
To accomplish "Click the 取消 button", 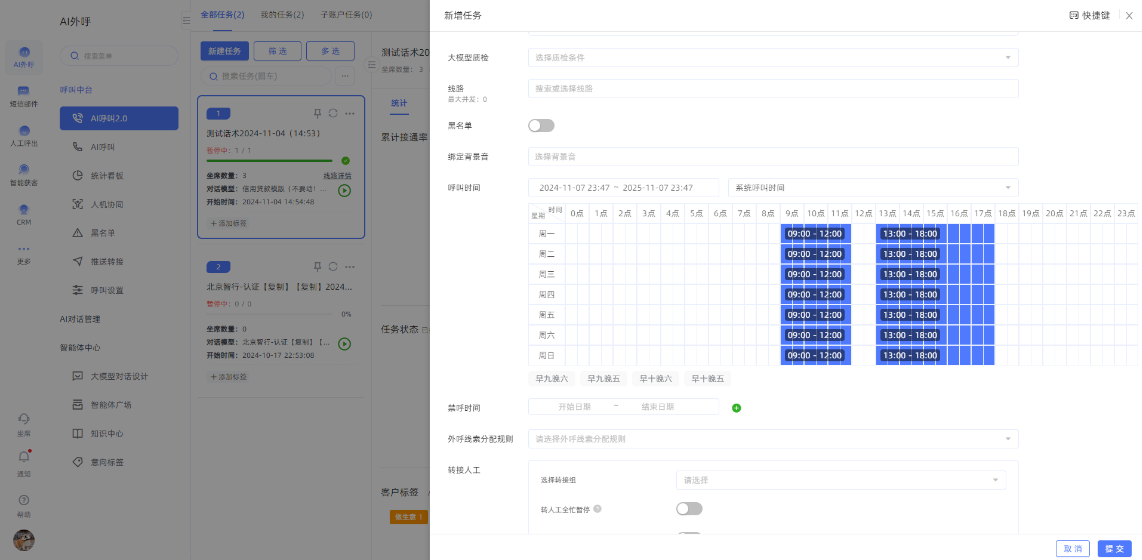I will [x=1072, y=548].
